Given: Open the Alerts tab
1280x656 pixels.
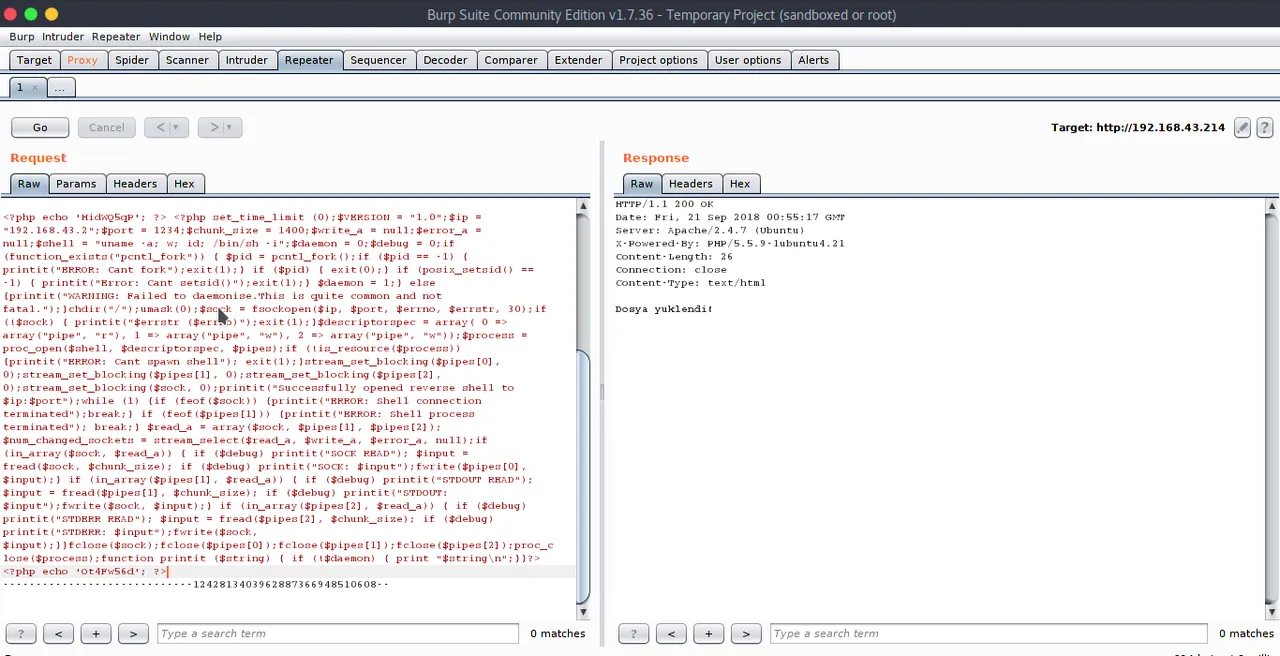Looking at the screenshot, I should coord(813,60).
